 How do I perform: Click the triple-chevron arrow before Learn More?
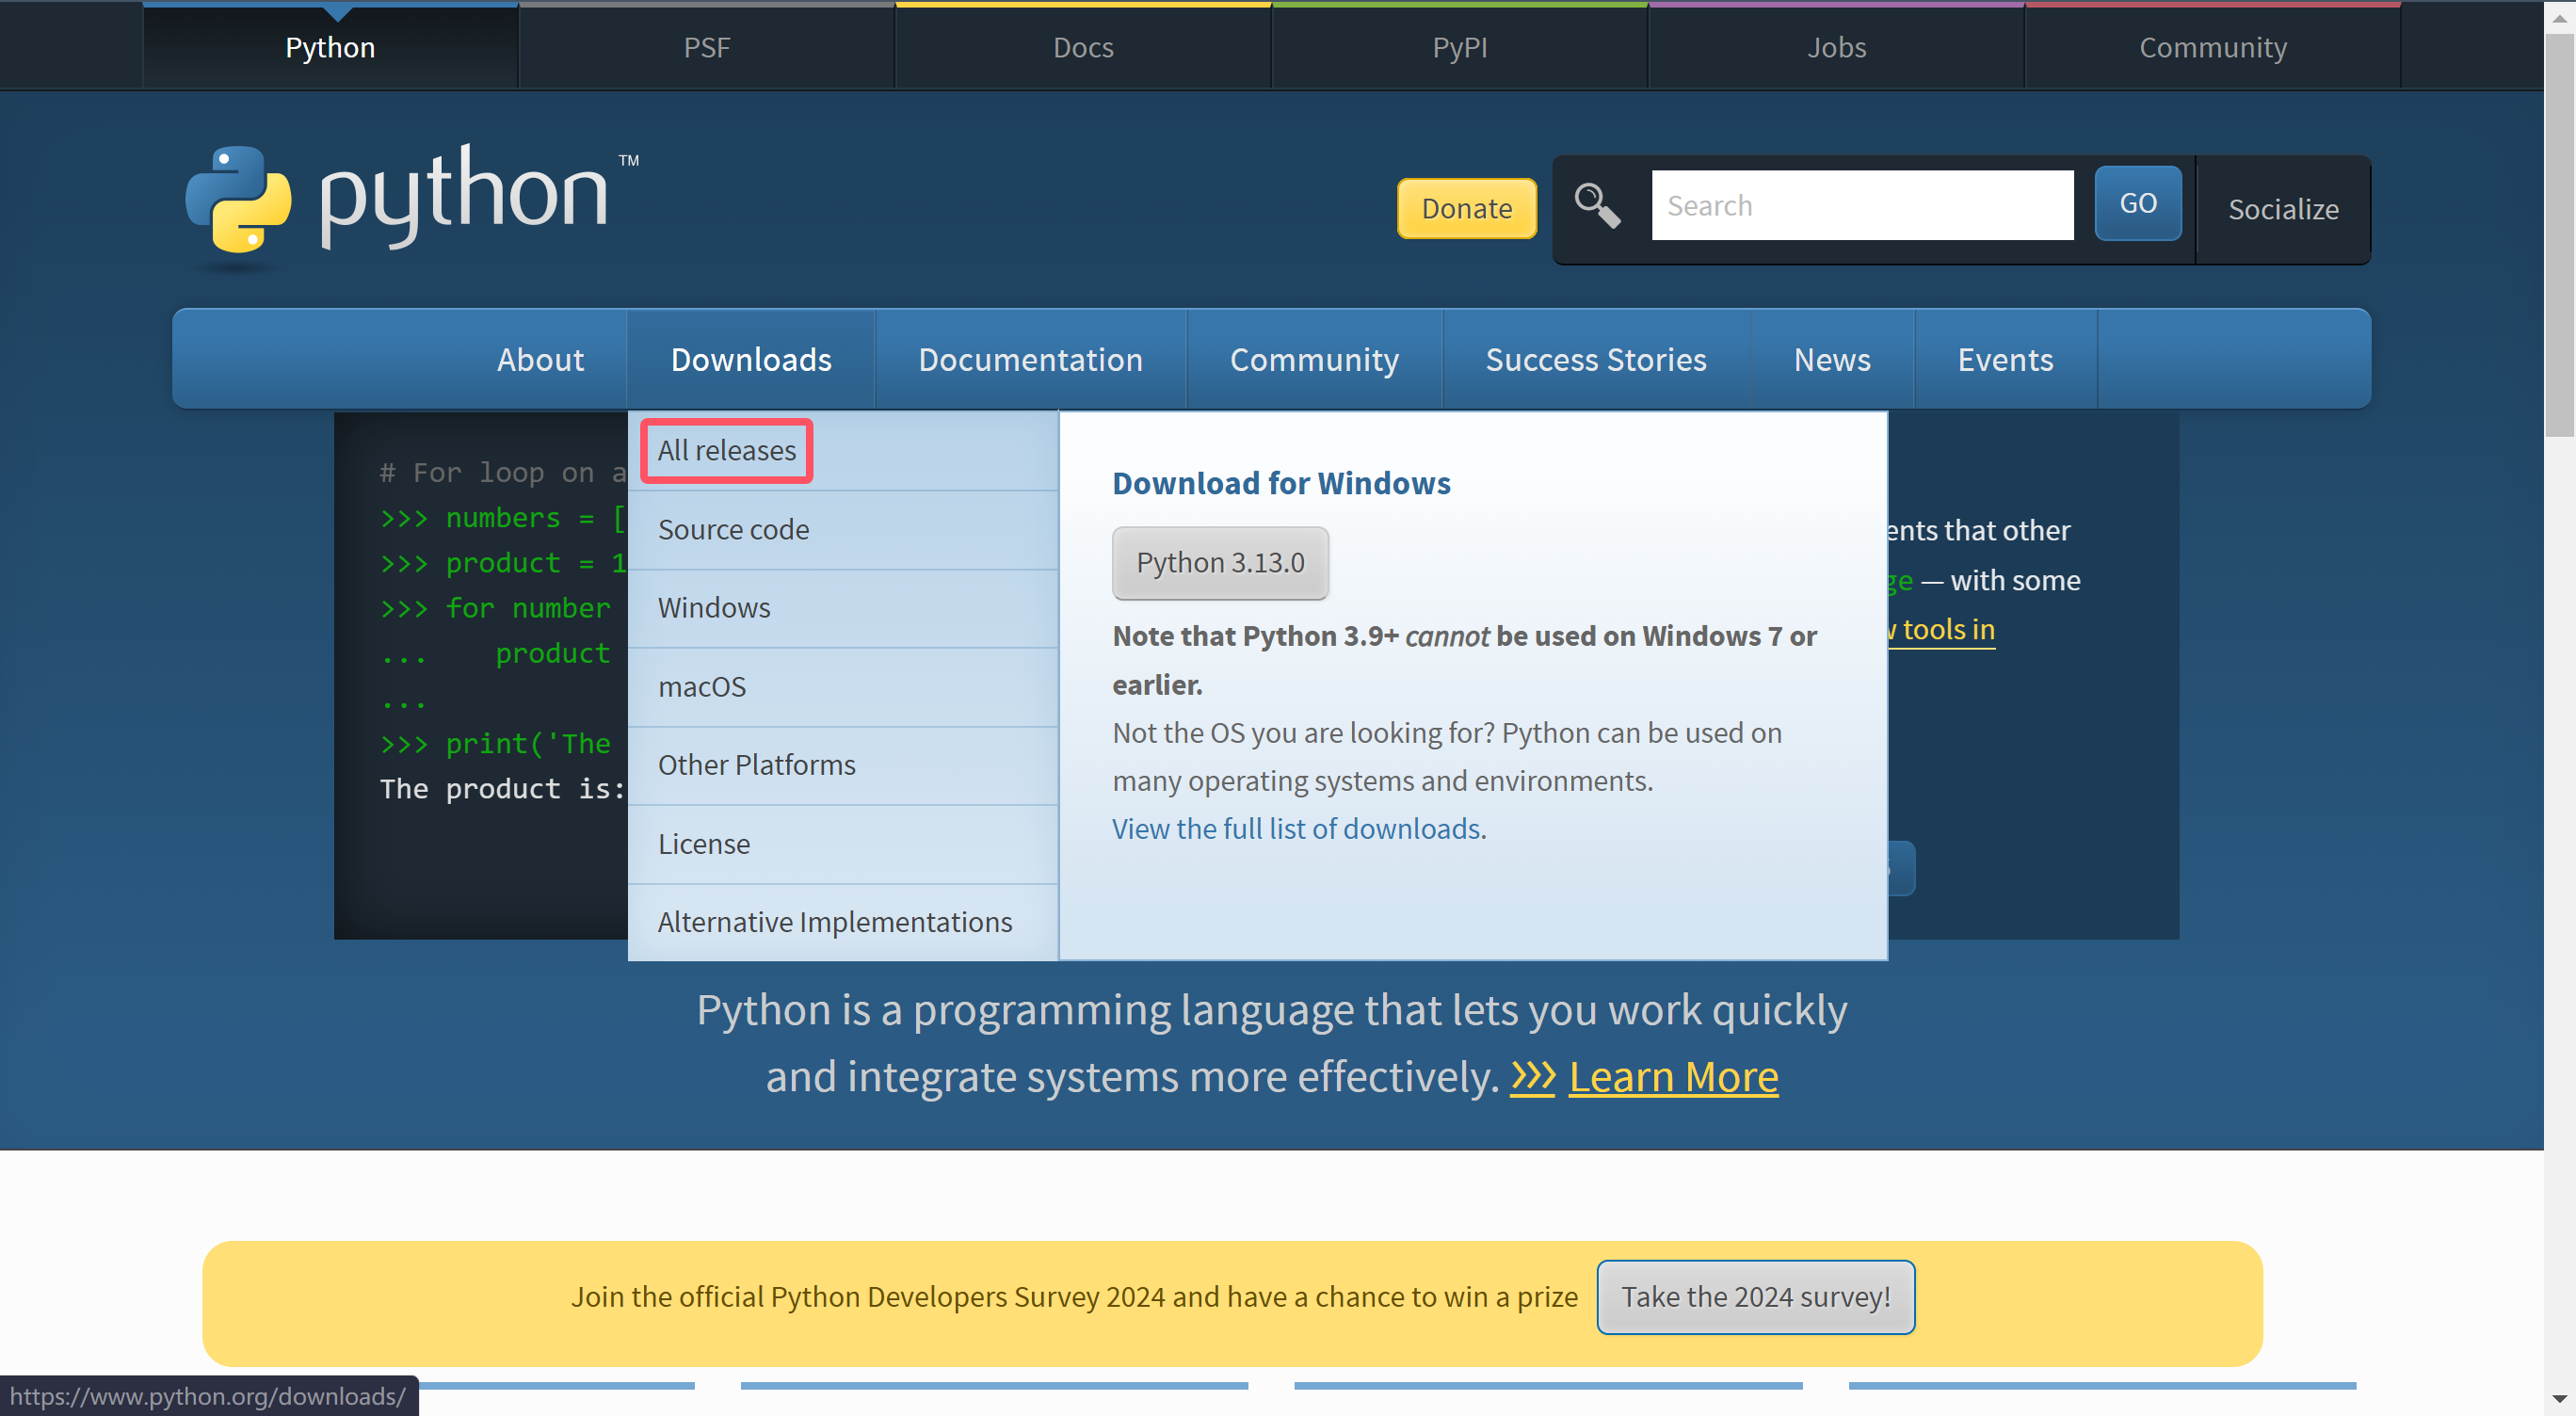1532,1077
